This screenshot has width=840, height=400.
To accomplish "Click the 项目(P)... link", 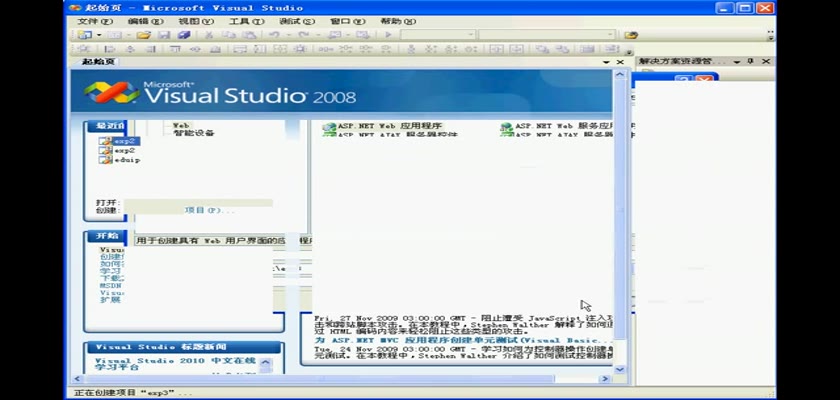I will pyautogui.click(x=209, y=210).
